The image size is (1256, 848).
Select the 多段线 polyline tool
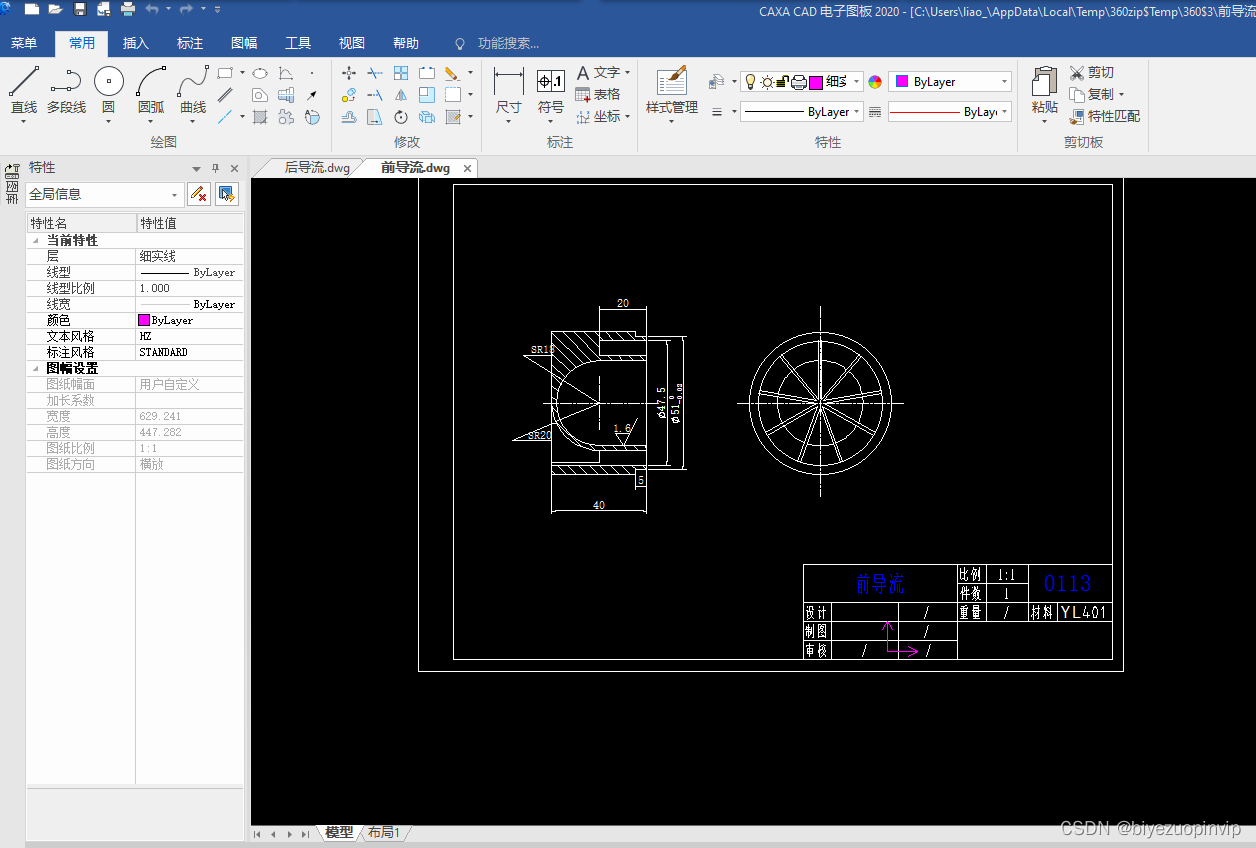[66, 90]
